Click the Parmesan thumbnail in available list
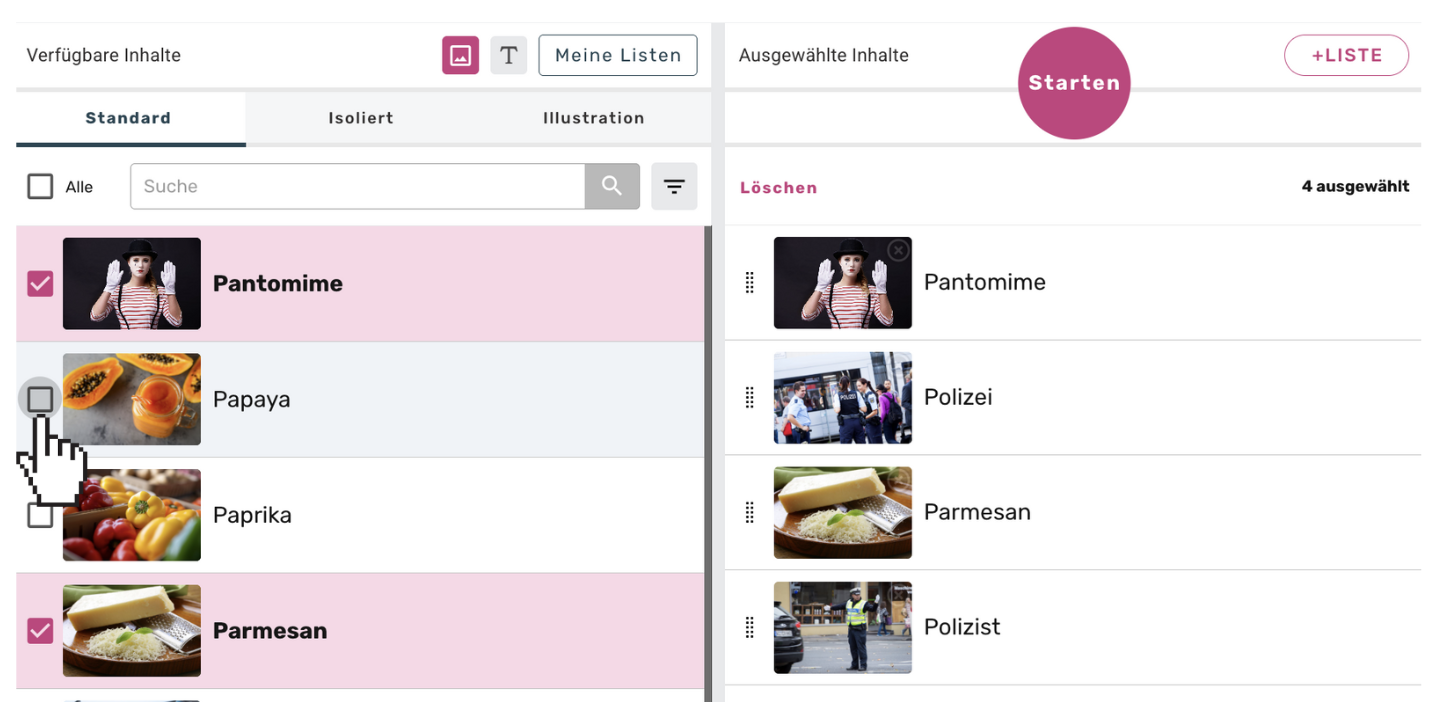 132,631
